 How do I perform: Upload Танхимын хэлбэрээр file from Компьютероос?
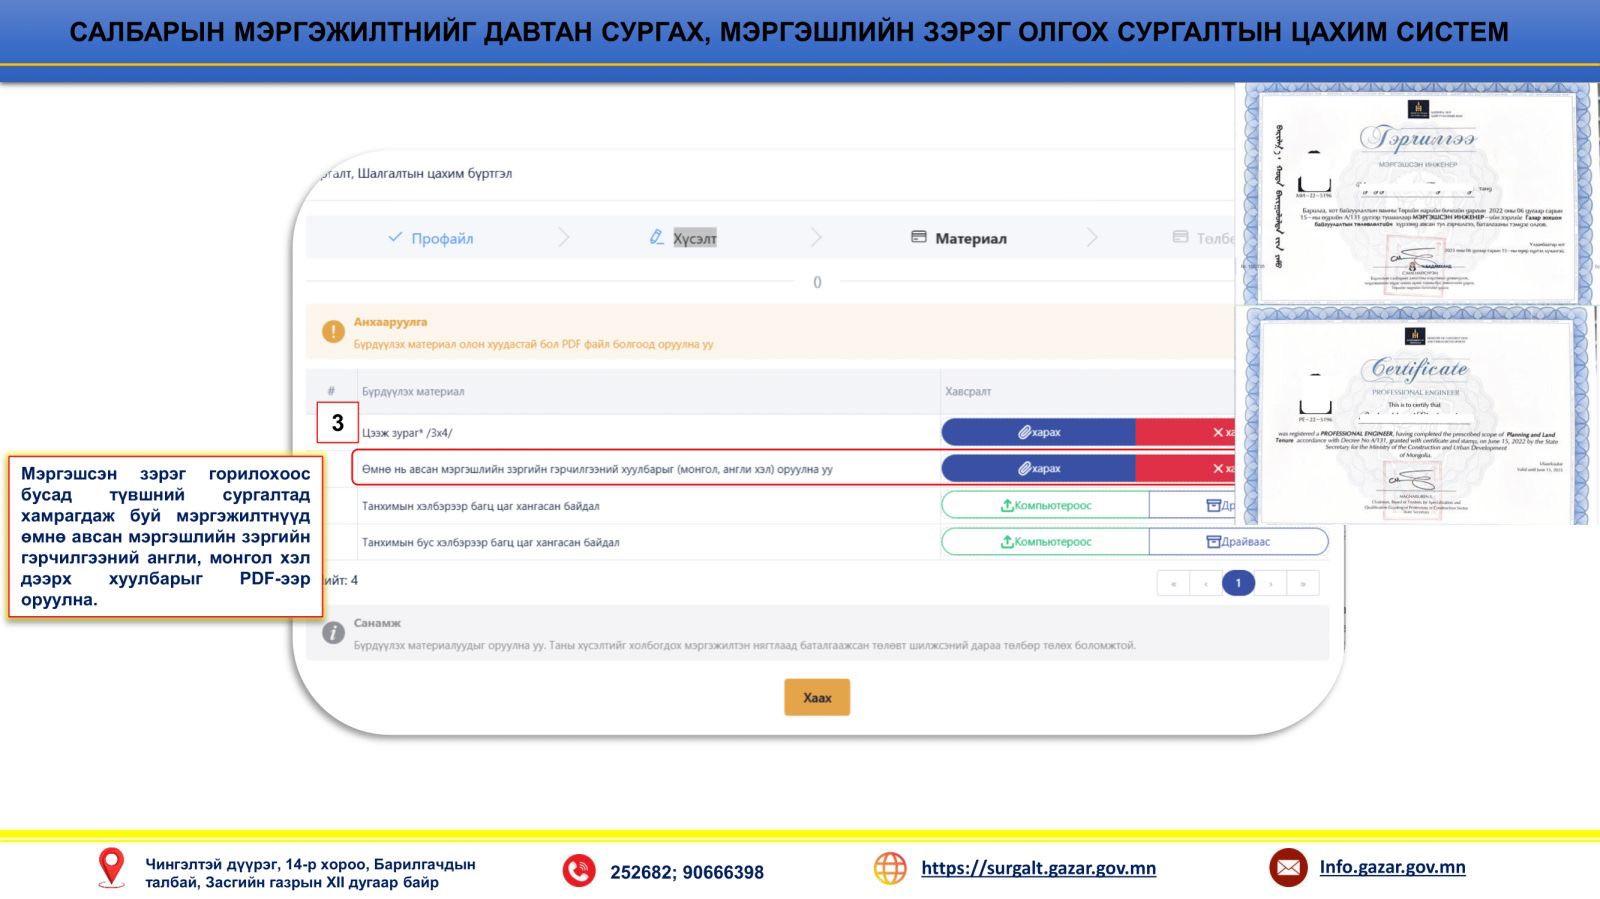(x=1045, y=505)
